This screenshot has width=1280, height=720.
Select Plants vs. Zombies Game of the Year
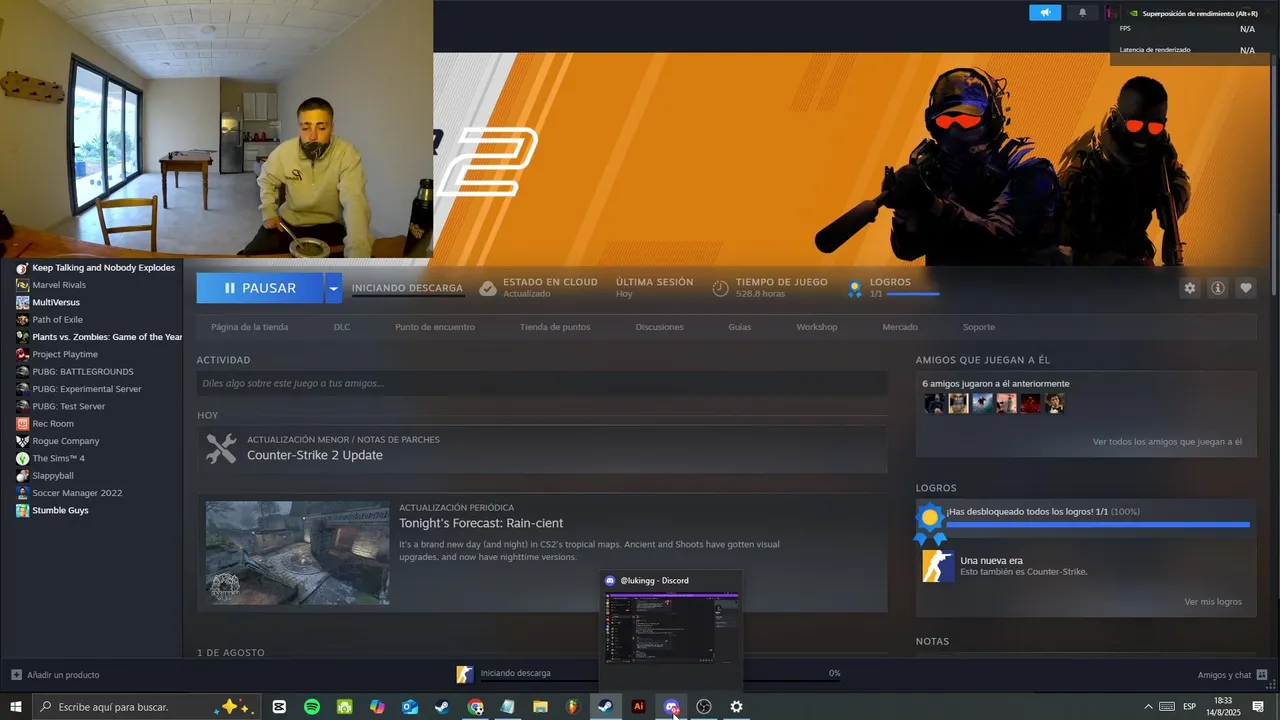coord(107,337)
